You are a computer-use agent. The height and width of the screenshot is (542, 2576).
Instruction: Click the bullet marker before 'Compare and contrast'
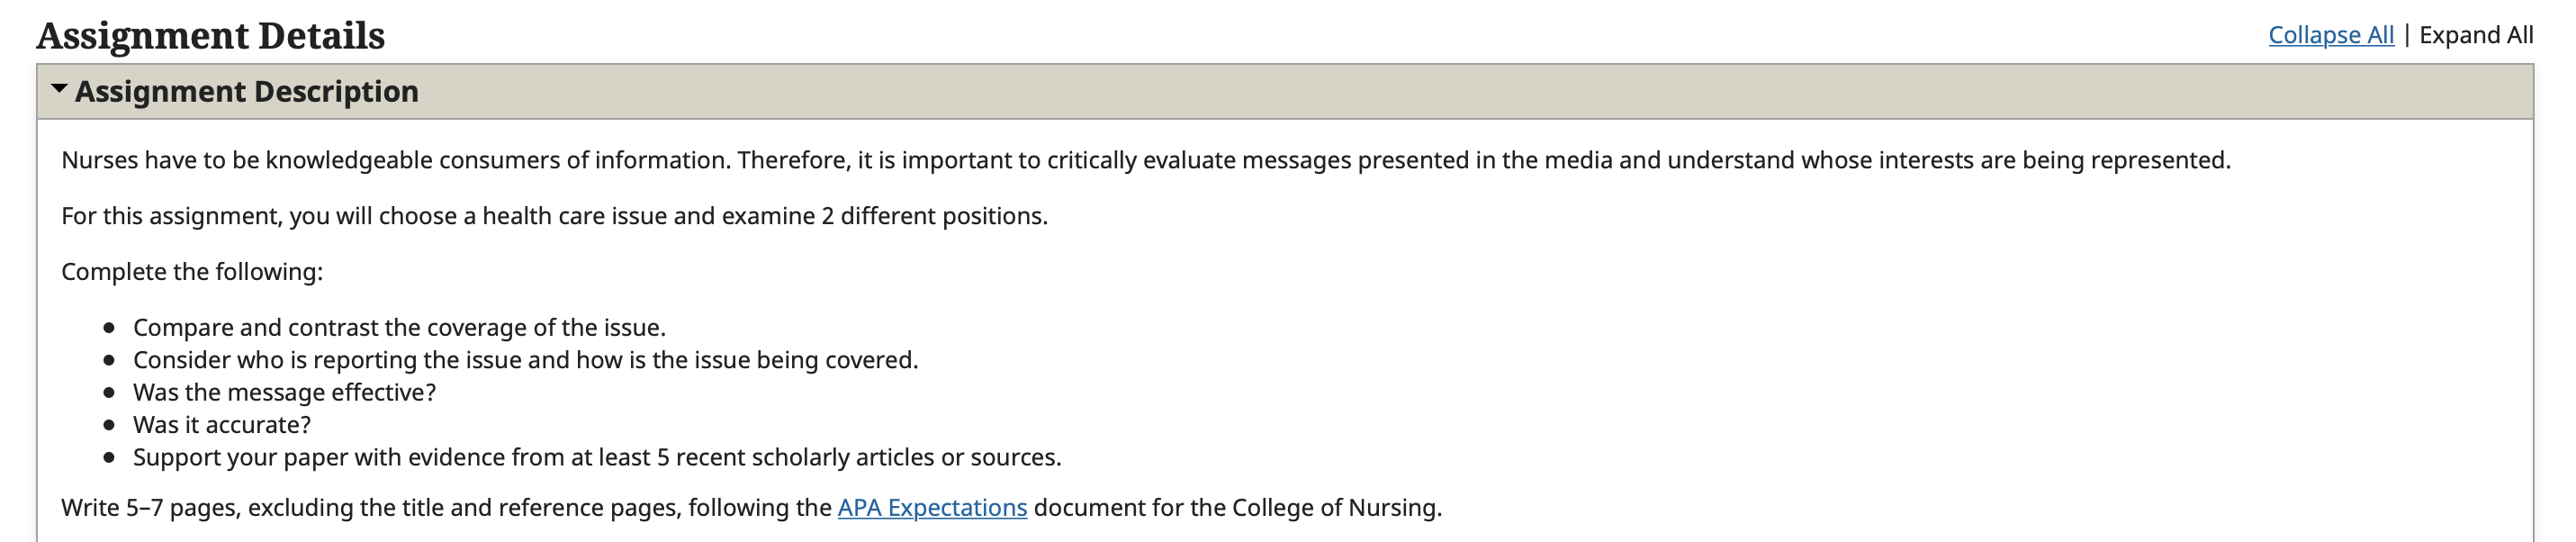click(109, 327)
